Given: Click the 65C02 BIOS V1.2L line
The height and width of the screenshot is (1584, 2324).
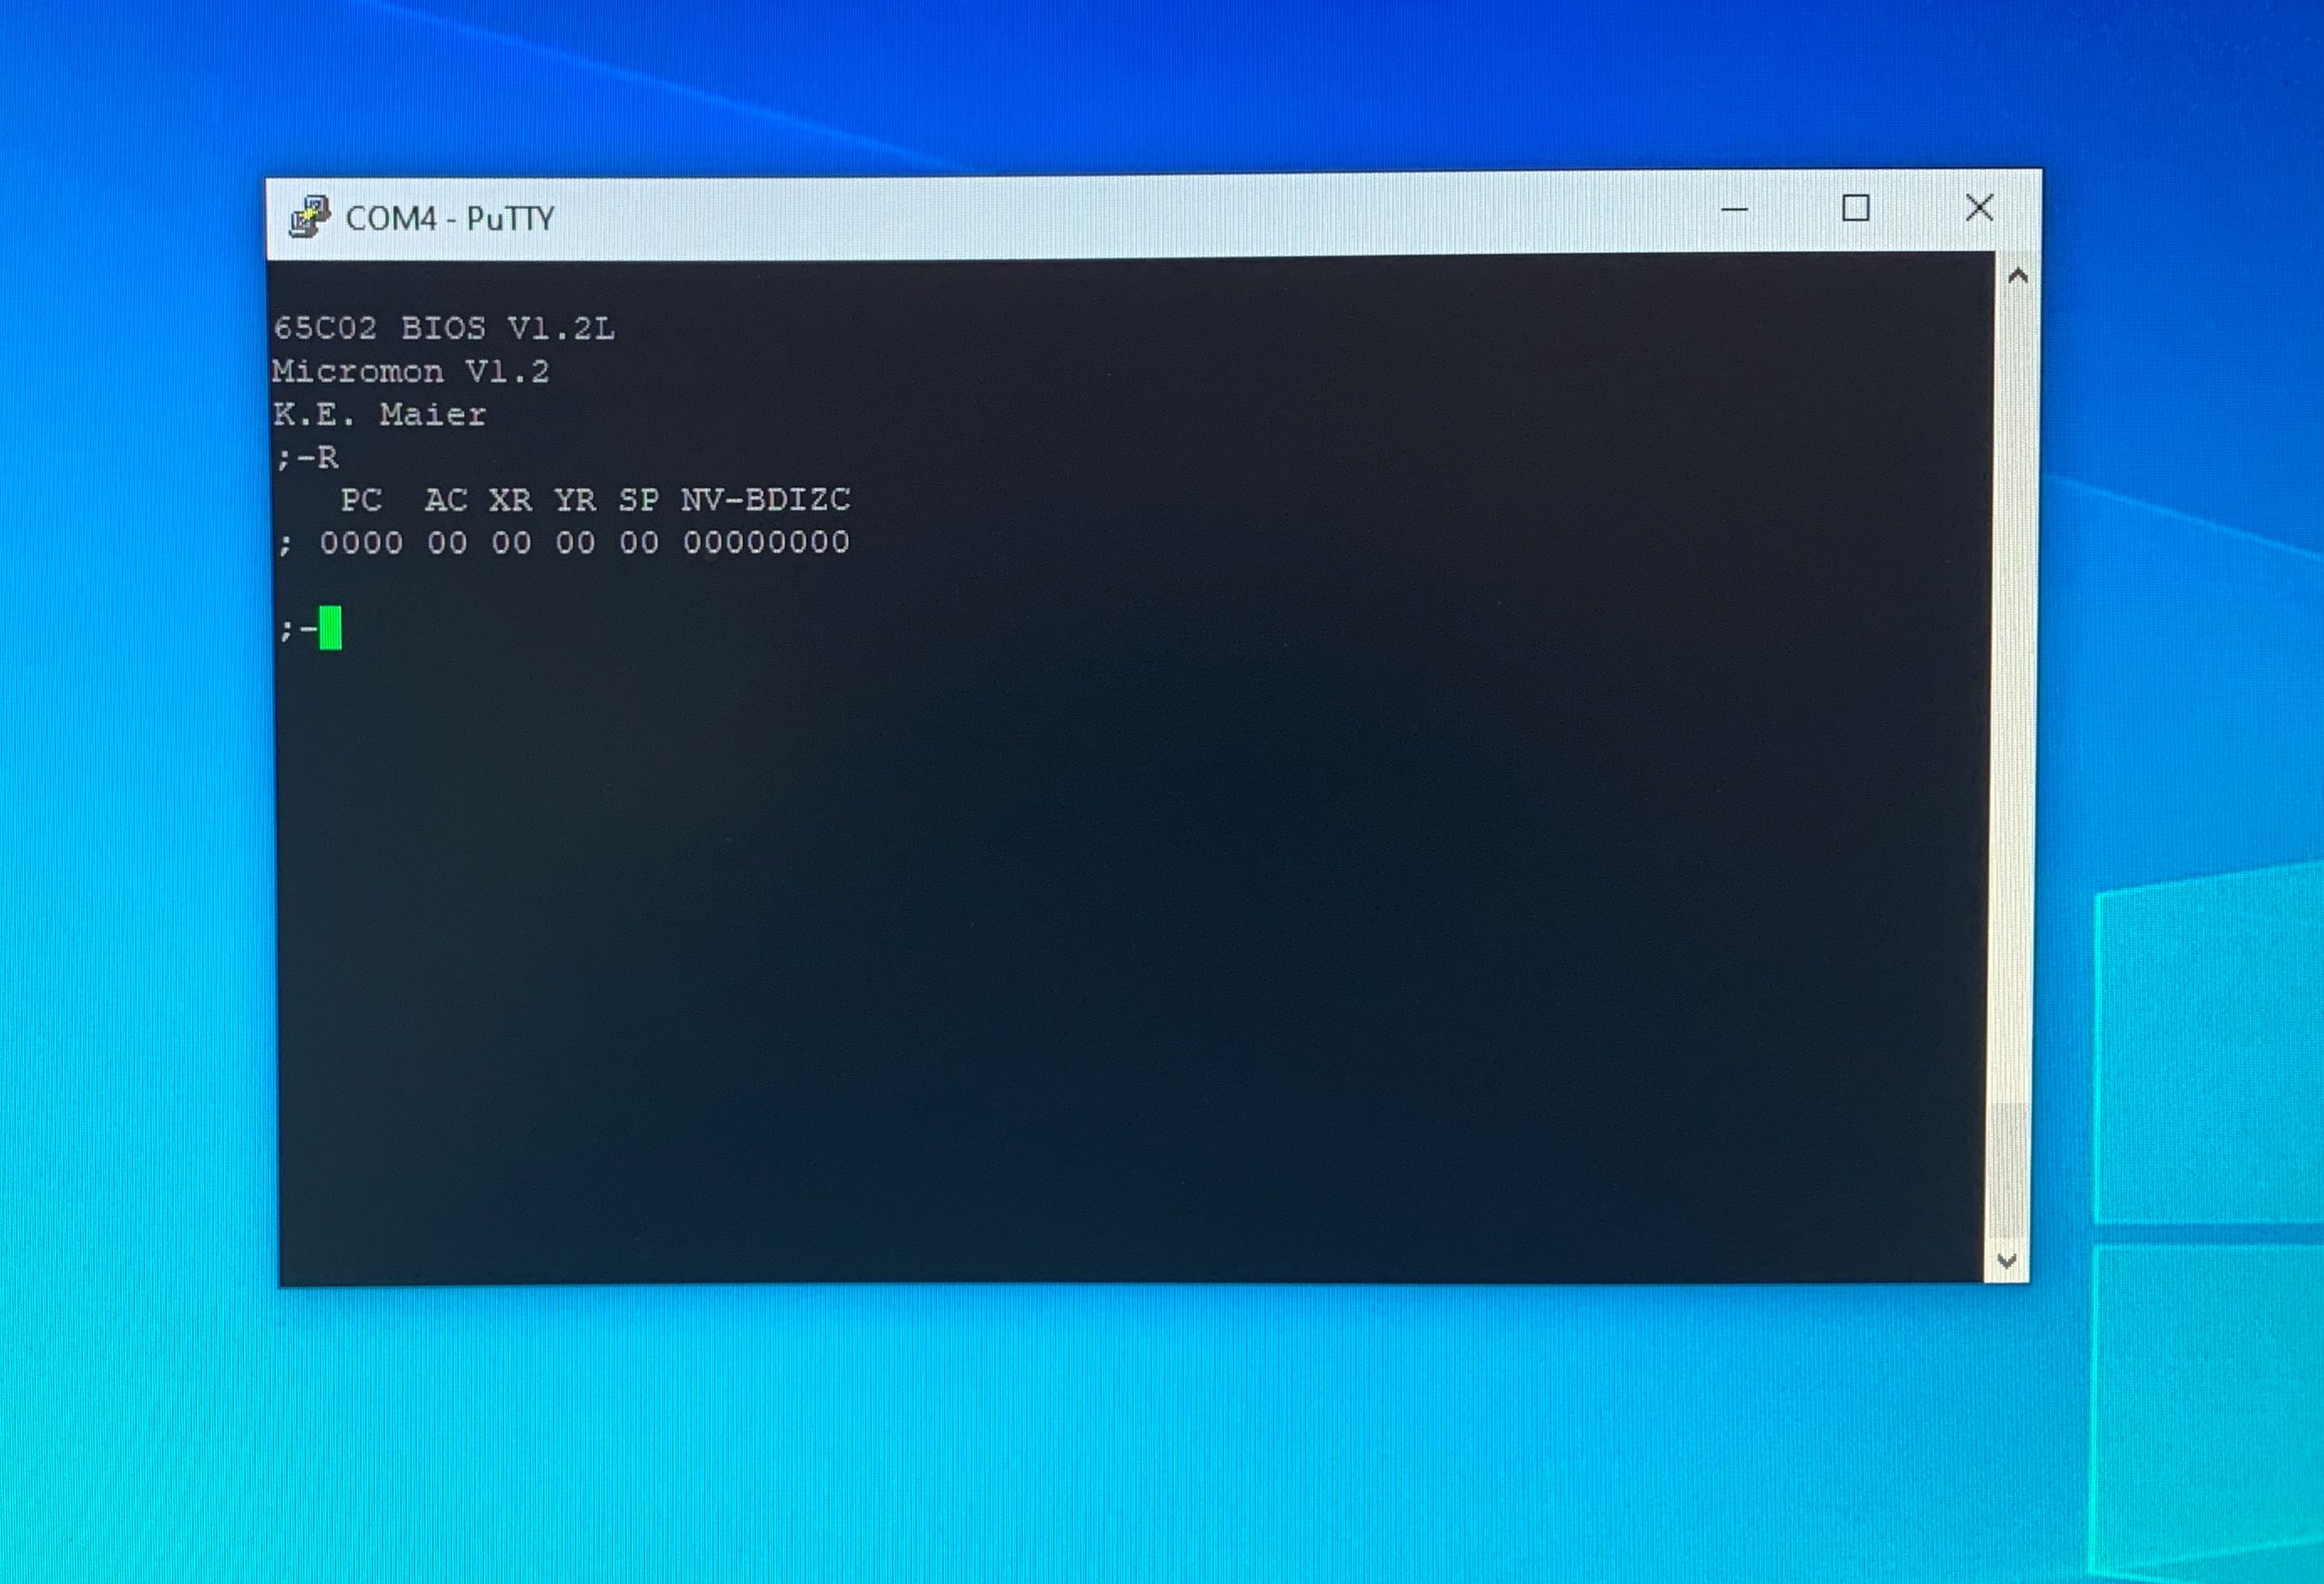Looking at the screenshot, I should coord(444,328).
